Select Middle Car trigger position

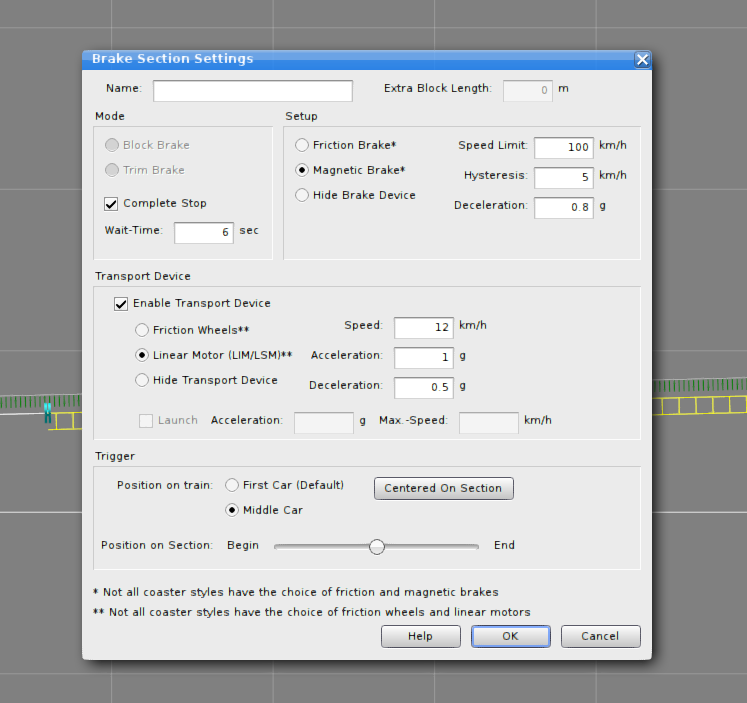point(232,510)
